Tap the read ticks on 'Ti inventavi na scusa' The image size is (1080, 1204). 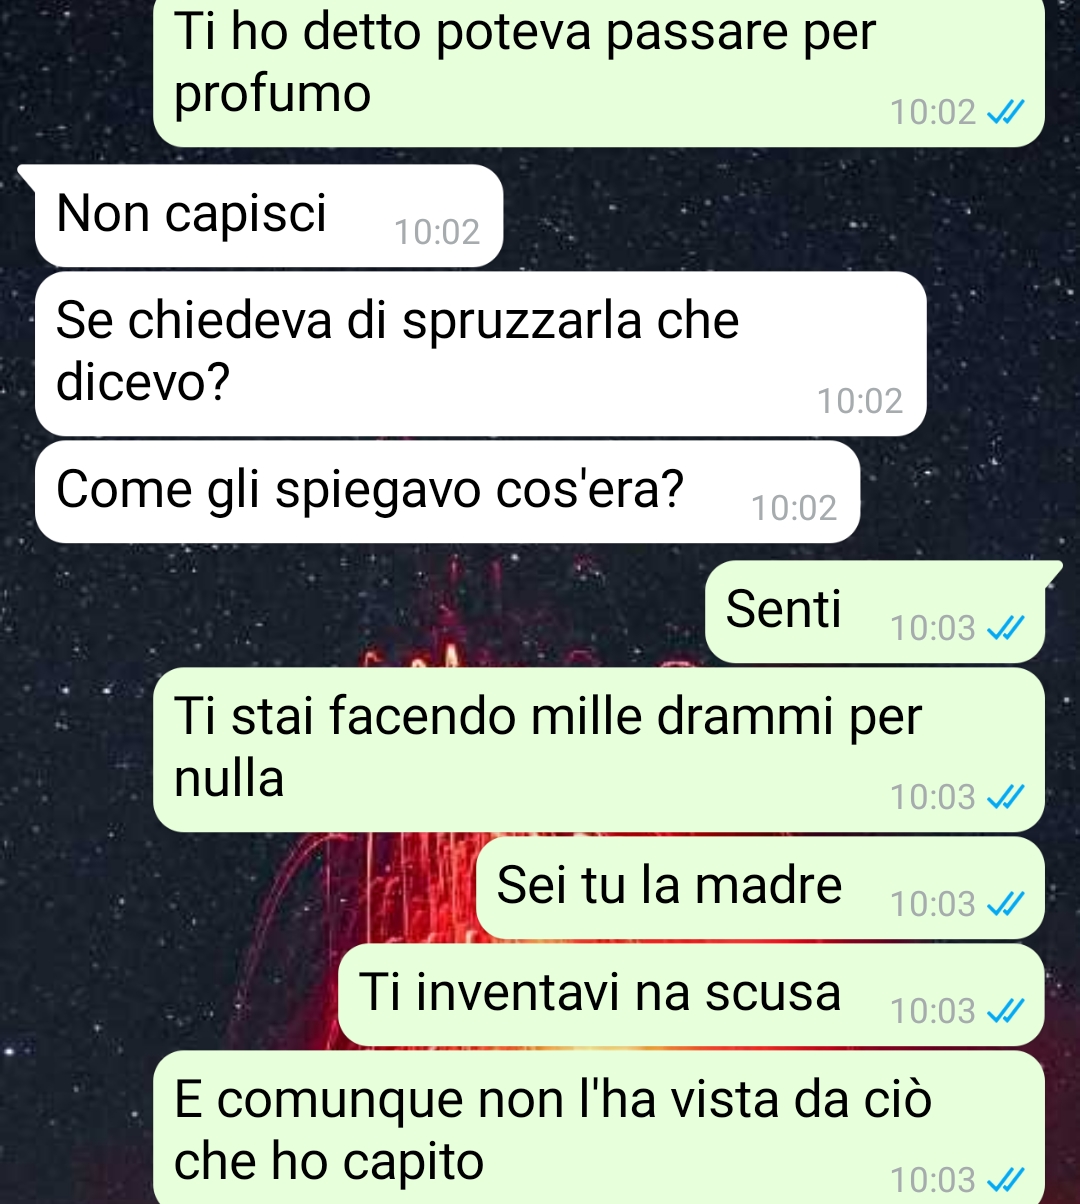pos(1005,1012)
